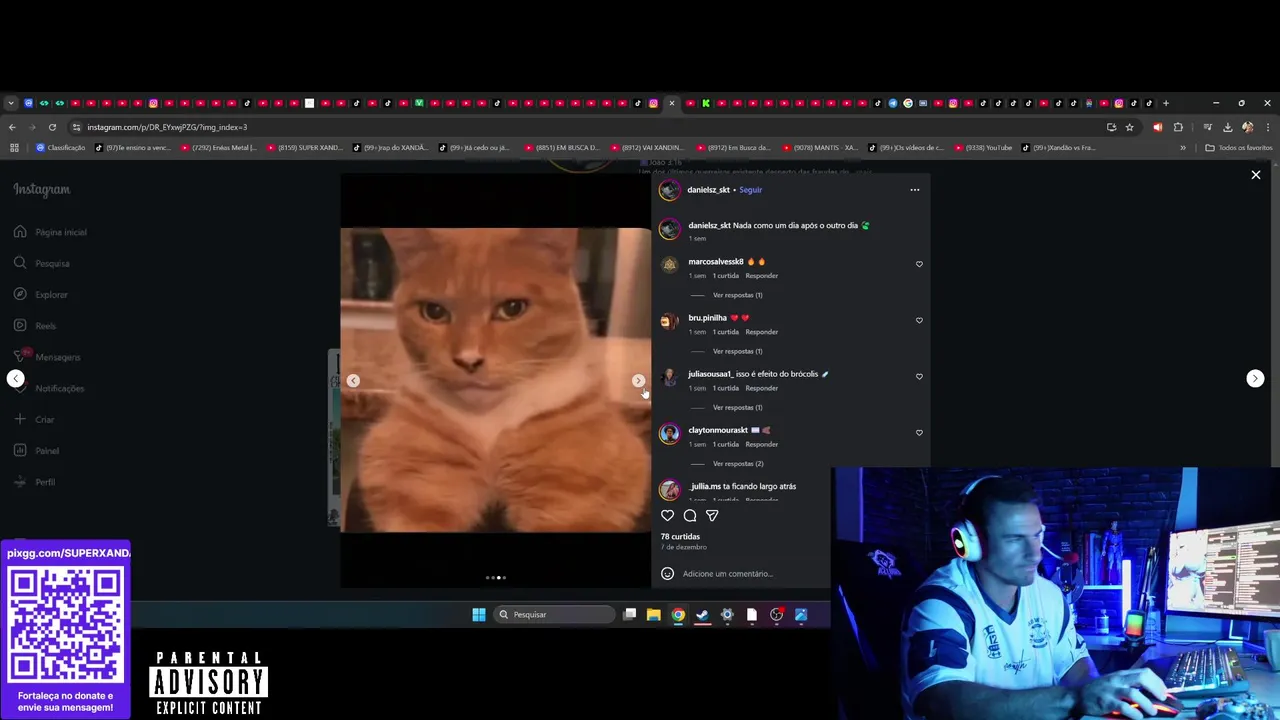This screenshot has width=1280, height=720.
Task: Select Criar in Instagram sidebar
Action: click(x=34, y=419)
